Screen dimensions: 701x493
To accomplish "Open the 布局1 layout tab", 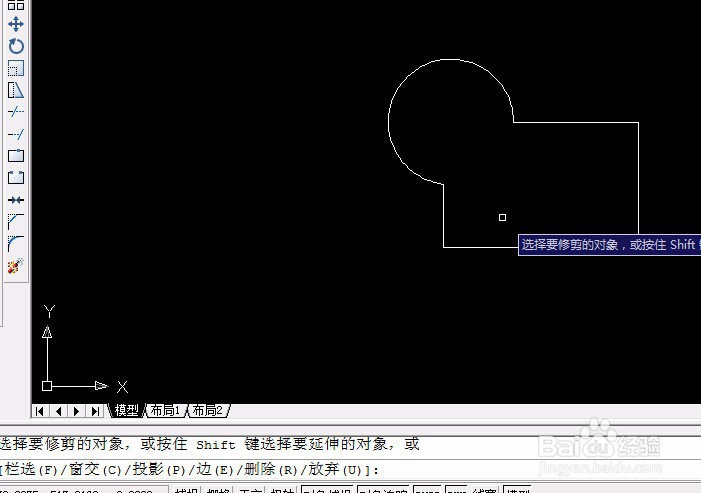I will 165,410.
